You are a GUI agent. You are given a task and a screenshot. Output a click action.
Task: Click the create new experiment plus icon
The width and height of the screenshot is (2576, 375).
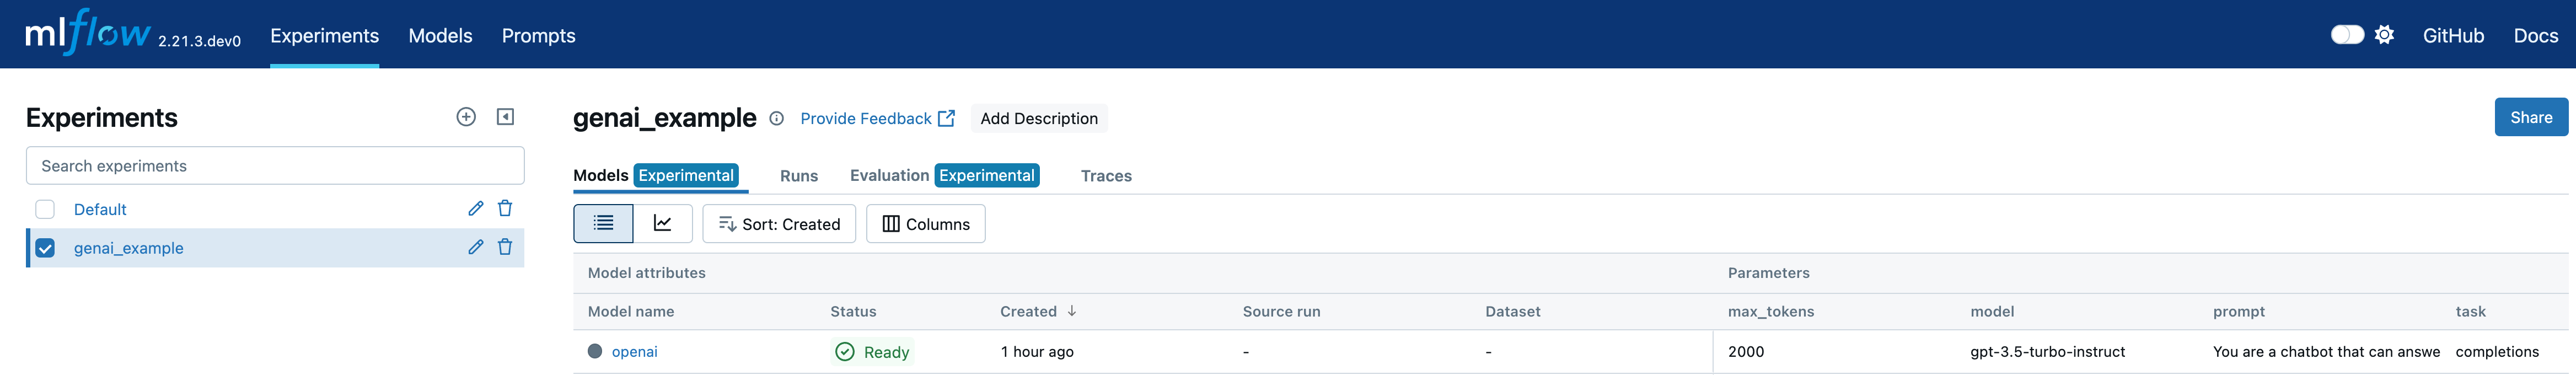click(466, 117)
